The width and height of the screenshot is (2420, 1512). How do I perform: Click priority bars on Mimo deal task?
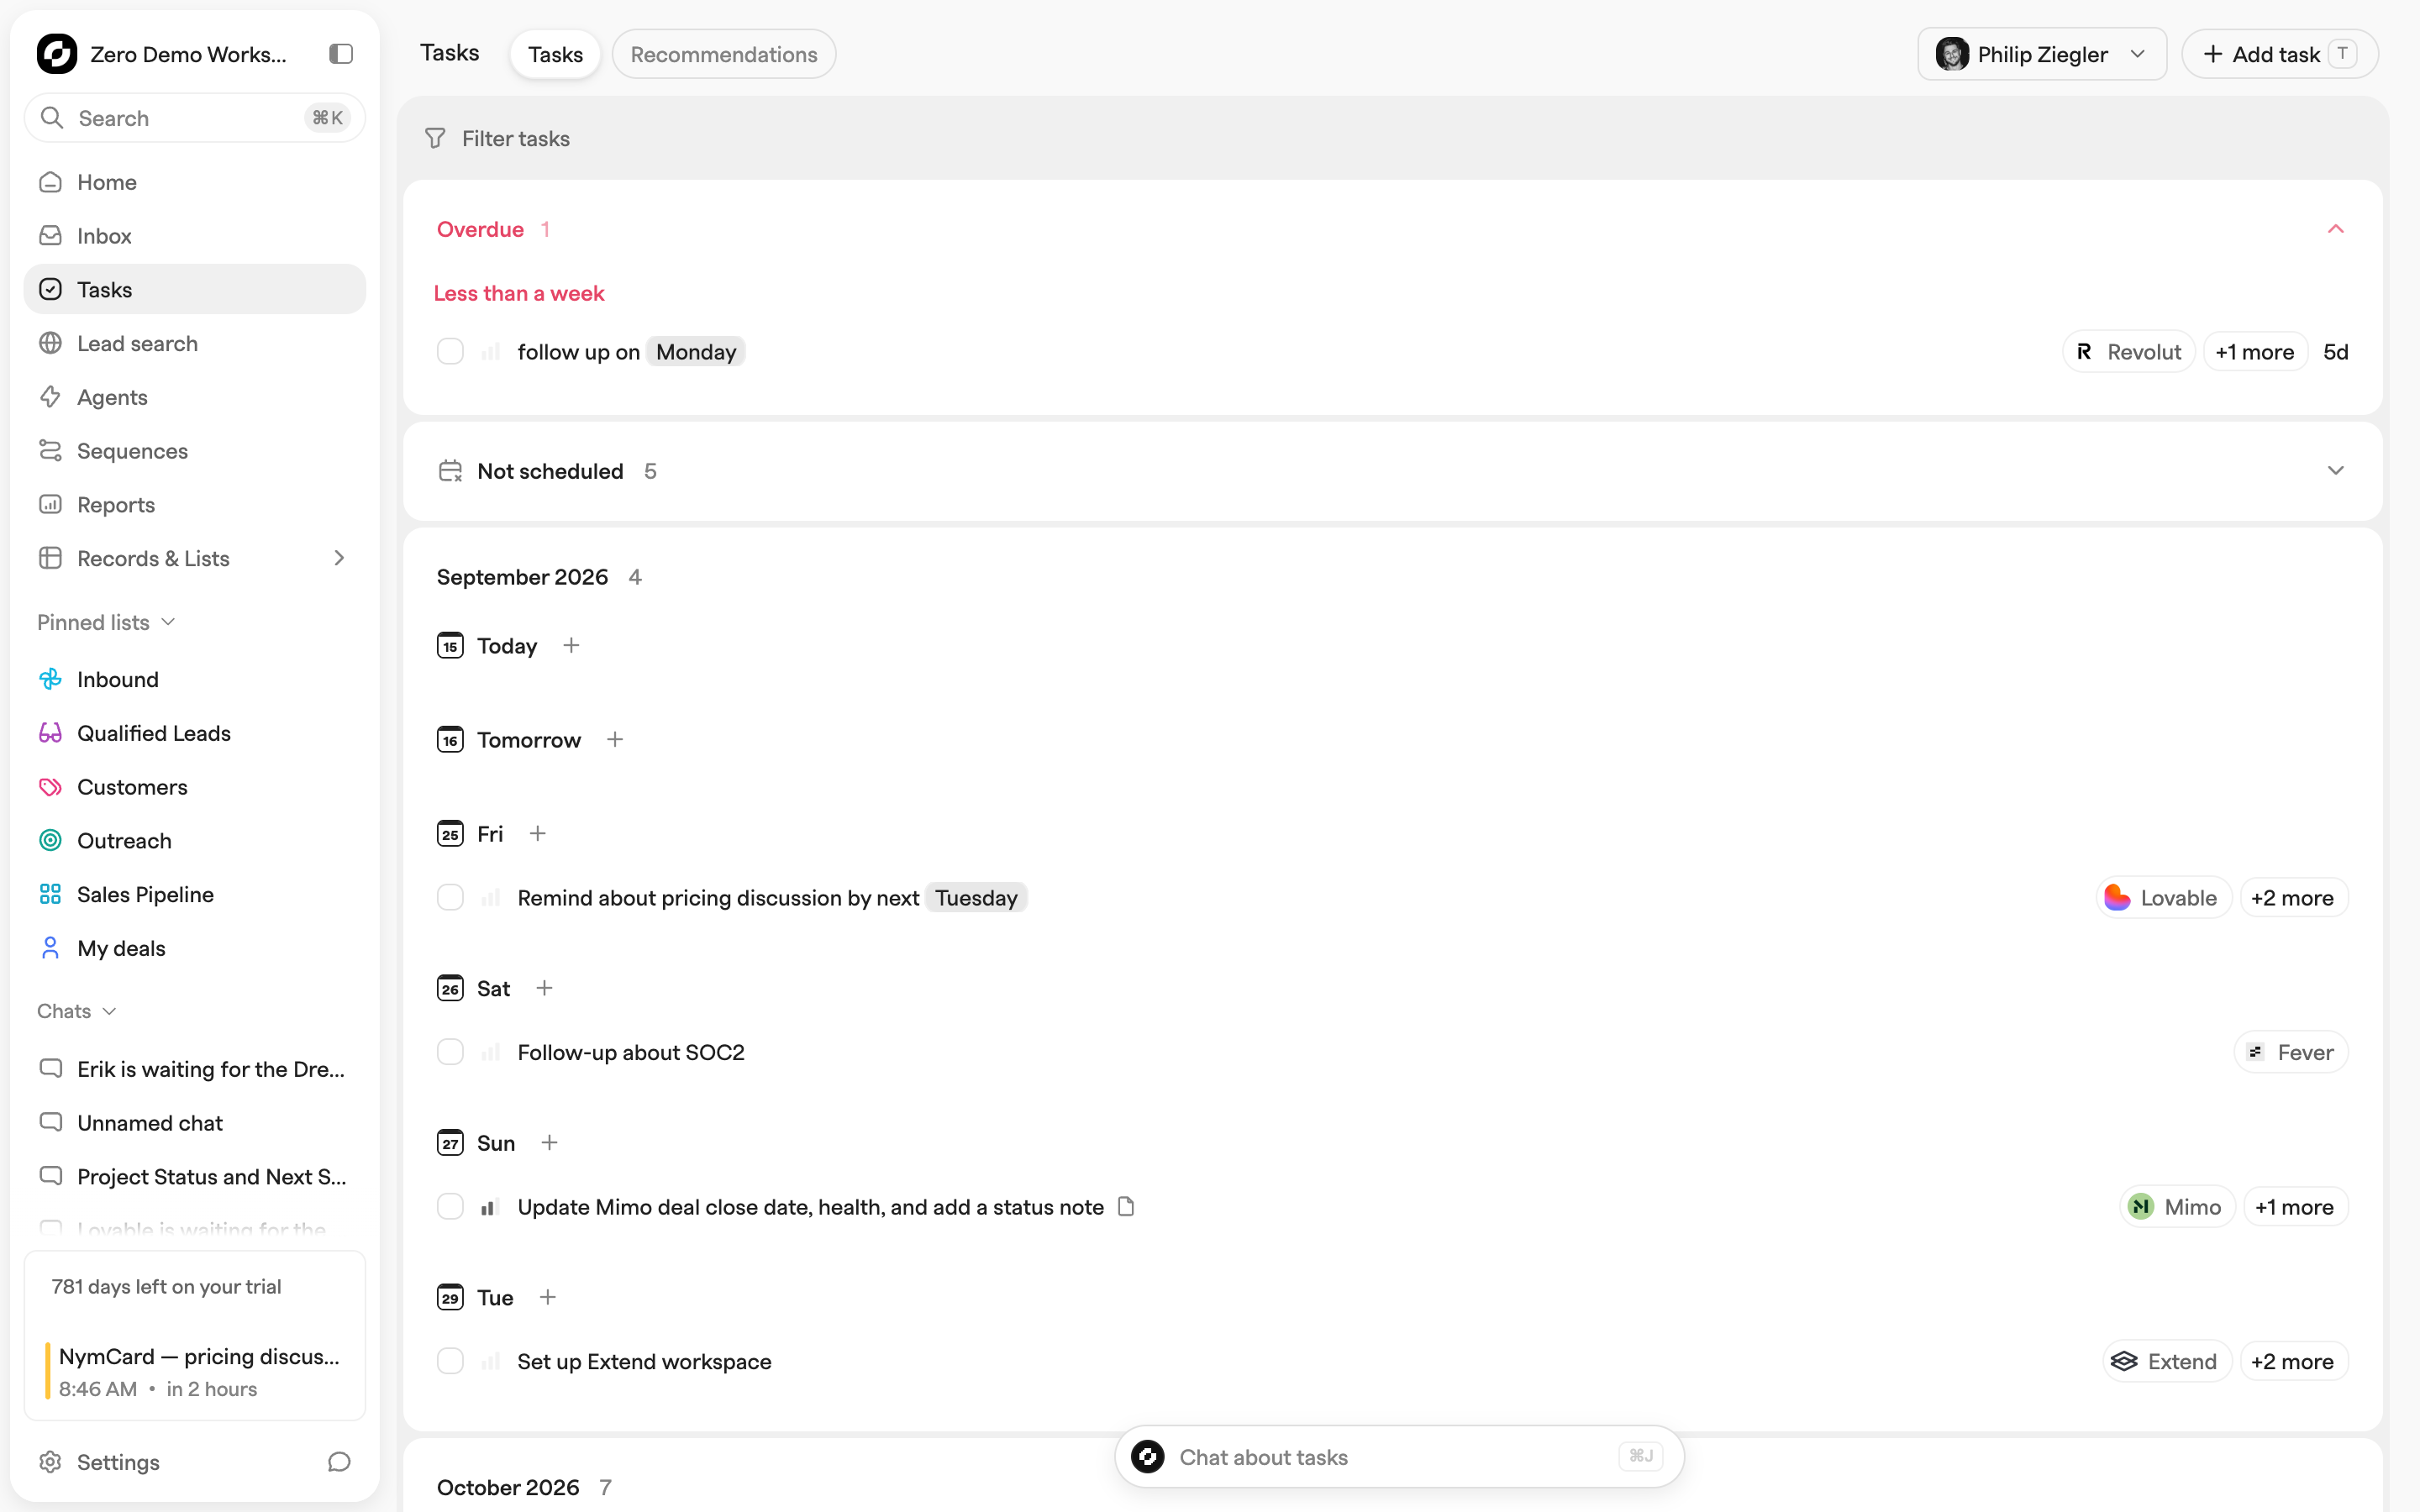coord(490,1207)
